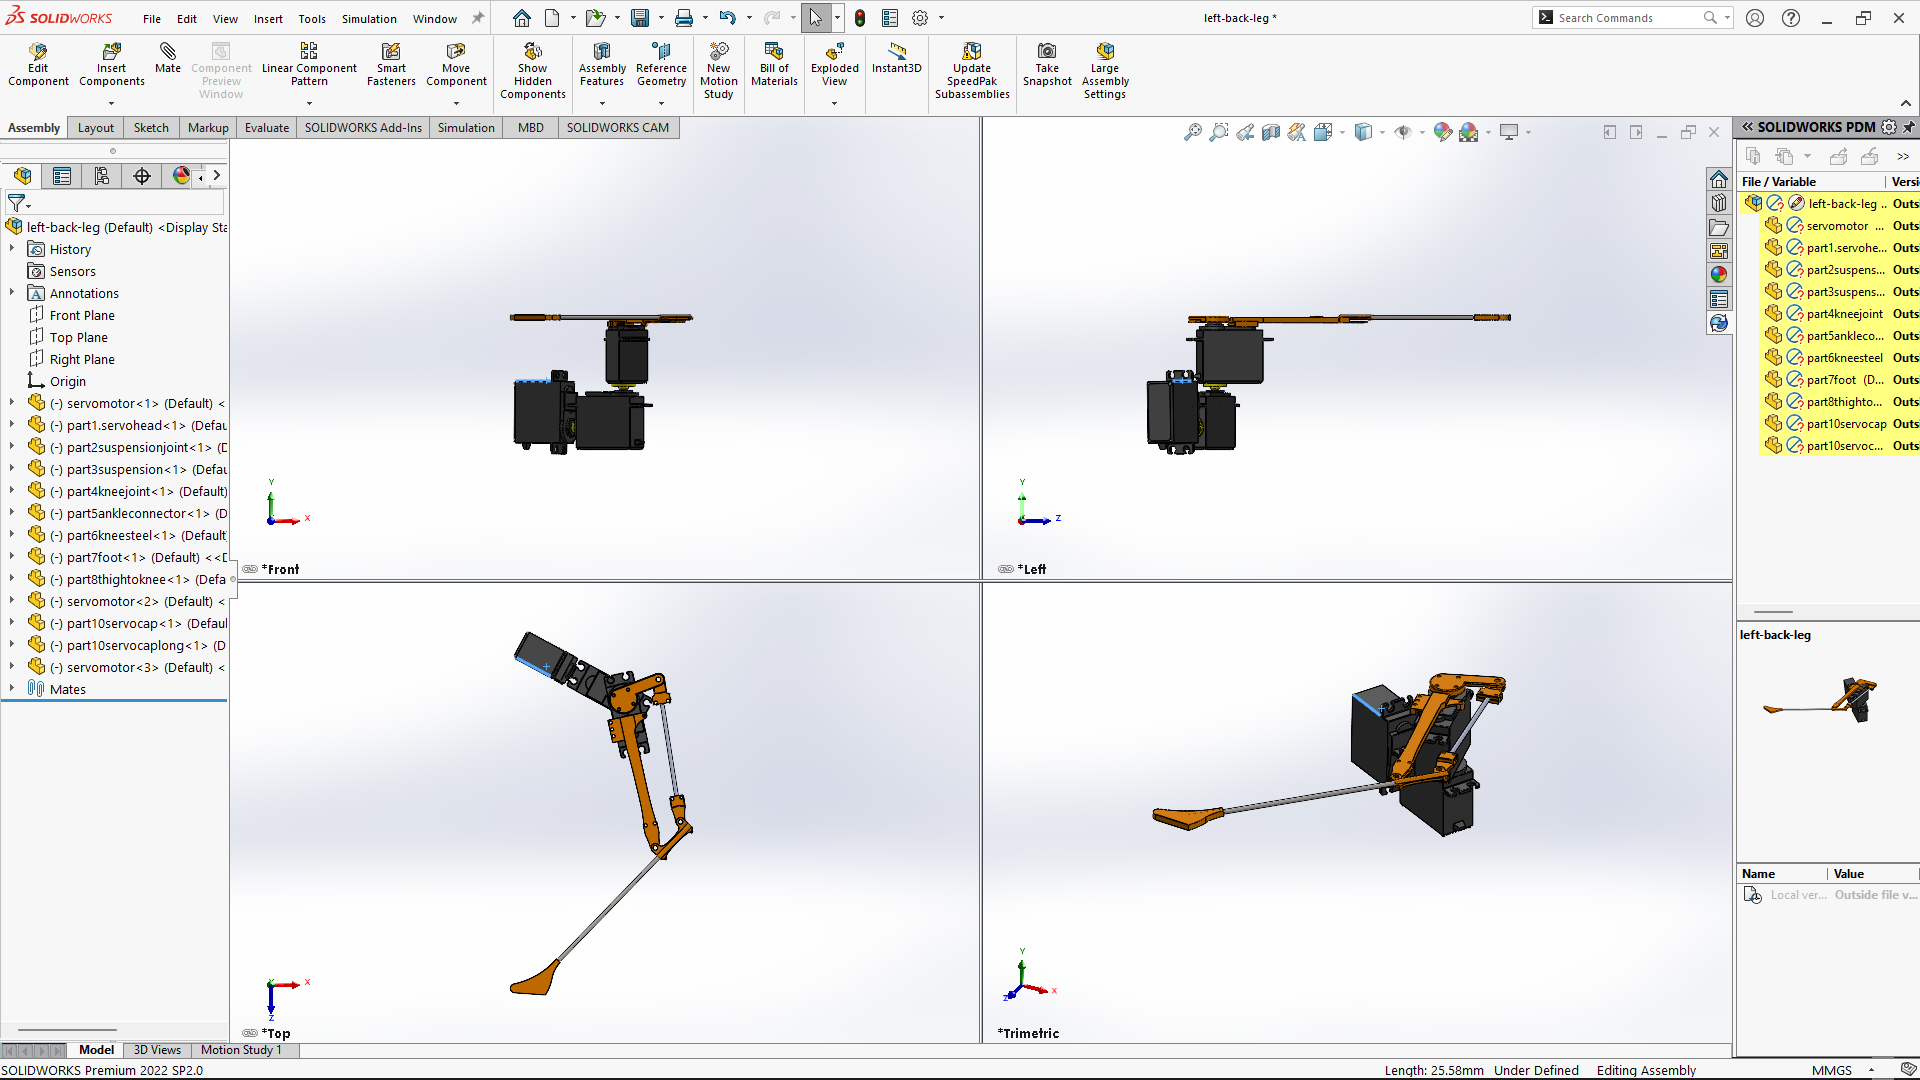This screenshot has width=1920, height=1080.
Task: Switch to the Evaluate tab
Action: (x=266, y=127)
